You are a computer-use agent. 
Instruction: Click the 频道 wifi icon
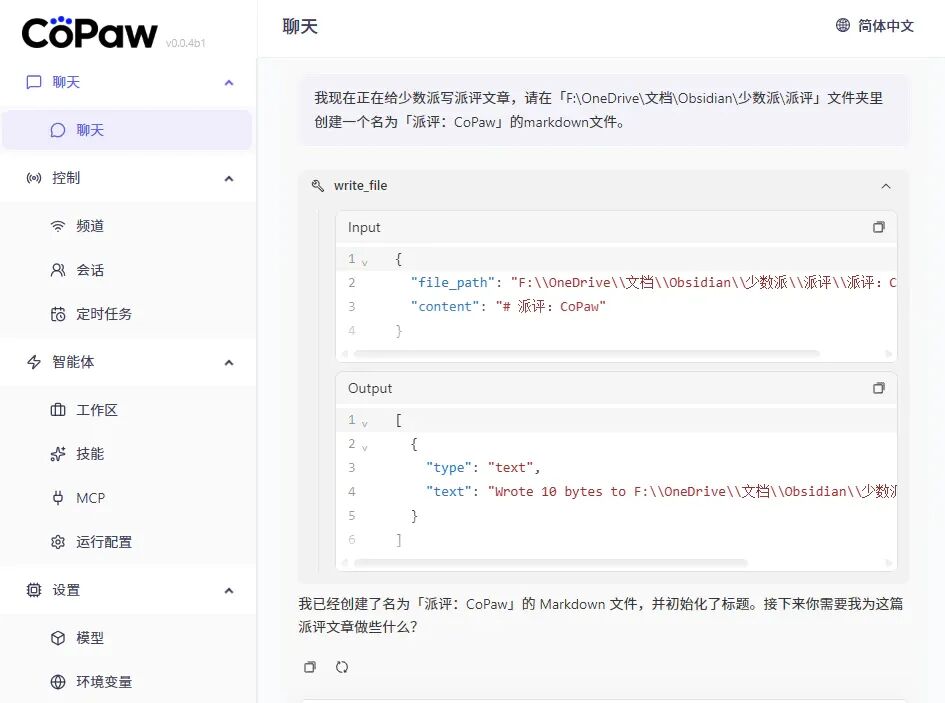58,226
